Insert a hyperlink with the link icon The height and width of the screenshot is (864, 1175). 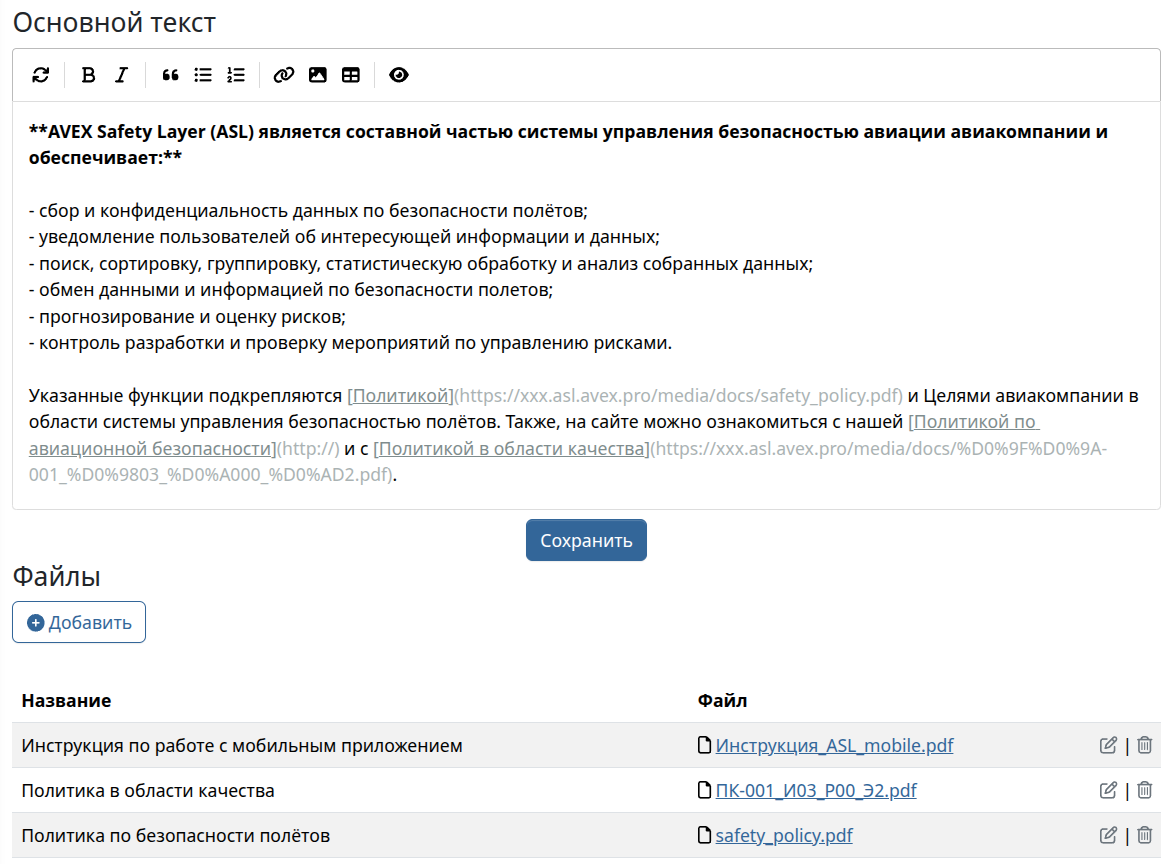pos(284,75)
